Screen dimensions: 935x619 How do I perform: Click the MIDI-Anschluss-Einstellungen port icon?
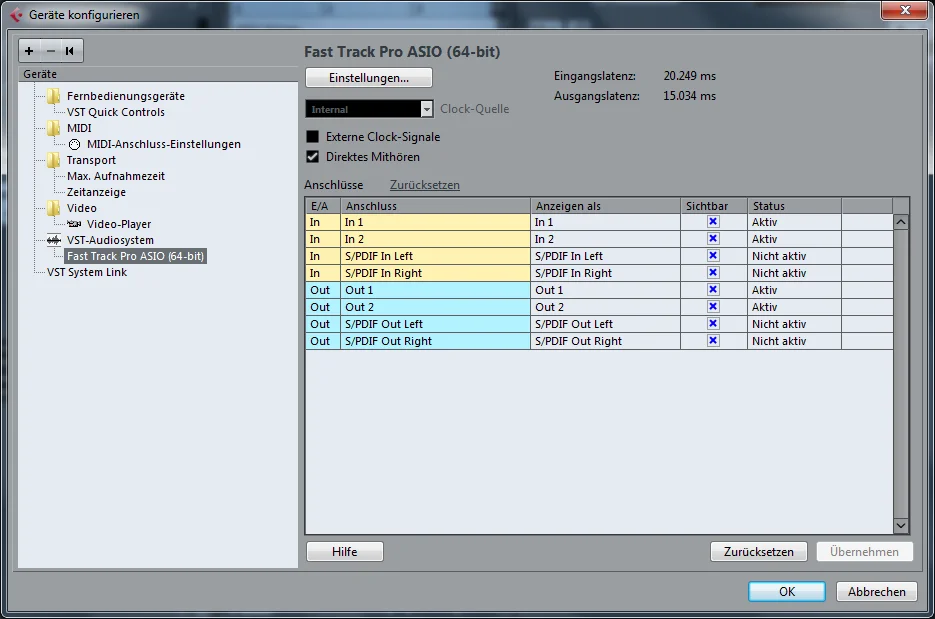75,144
